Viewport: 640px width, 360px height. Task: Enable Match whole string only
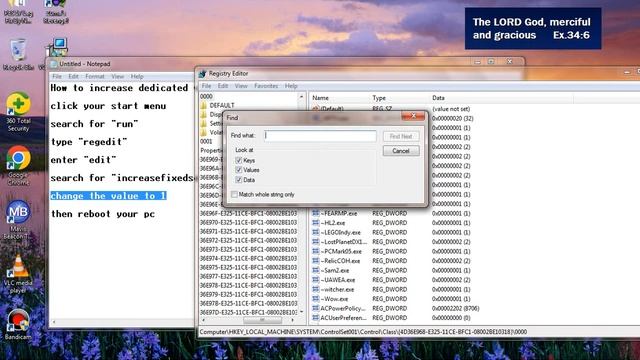pos(234,194)
